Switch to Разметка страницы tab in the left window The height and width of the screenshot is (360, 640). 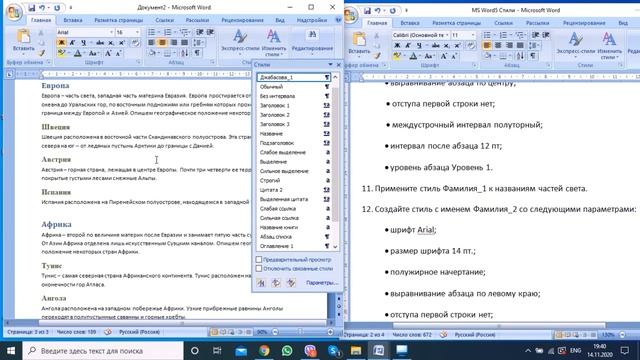[x=118, y=20]
